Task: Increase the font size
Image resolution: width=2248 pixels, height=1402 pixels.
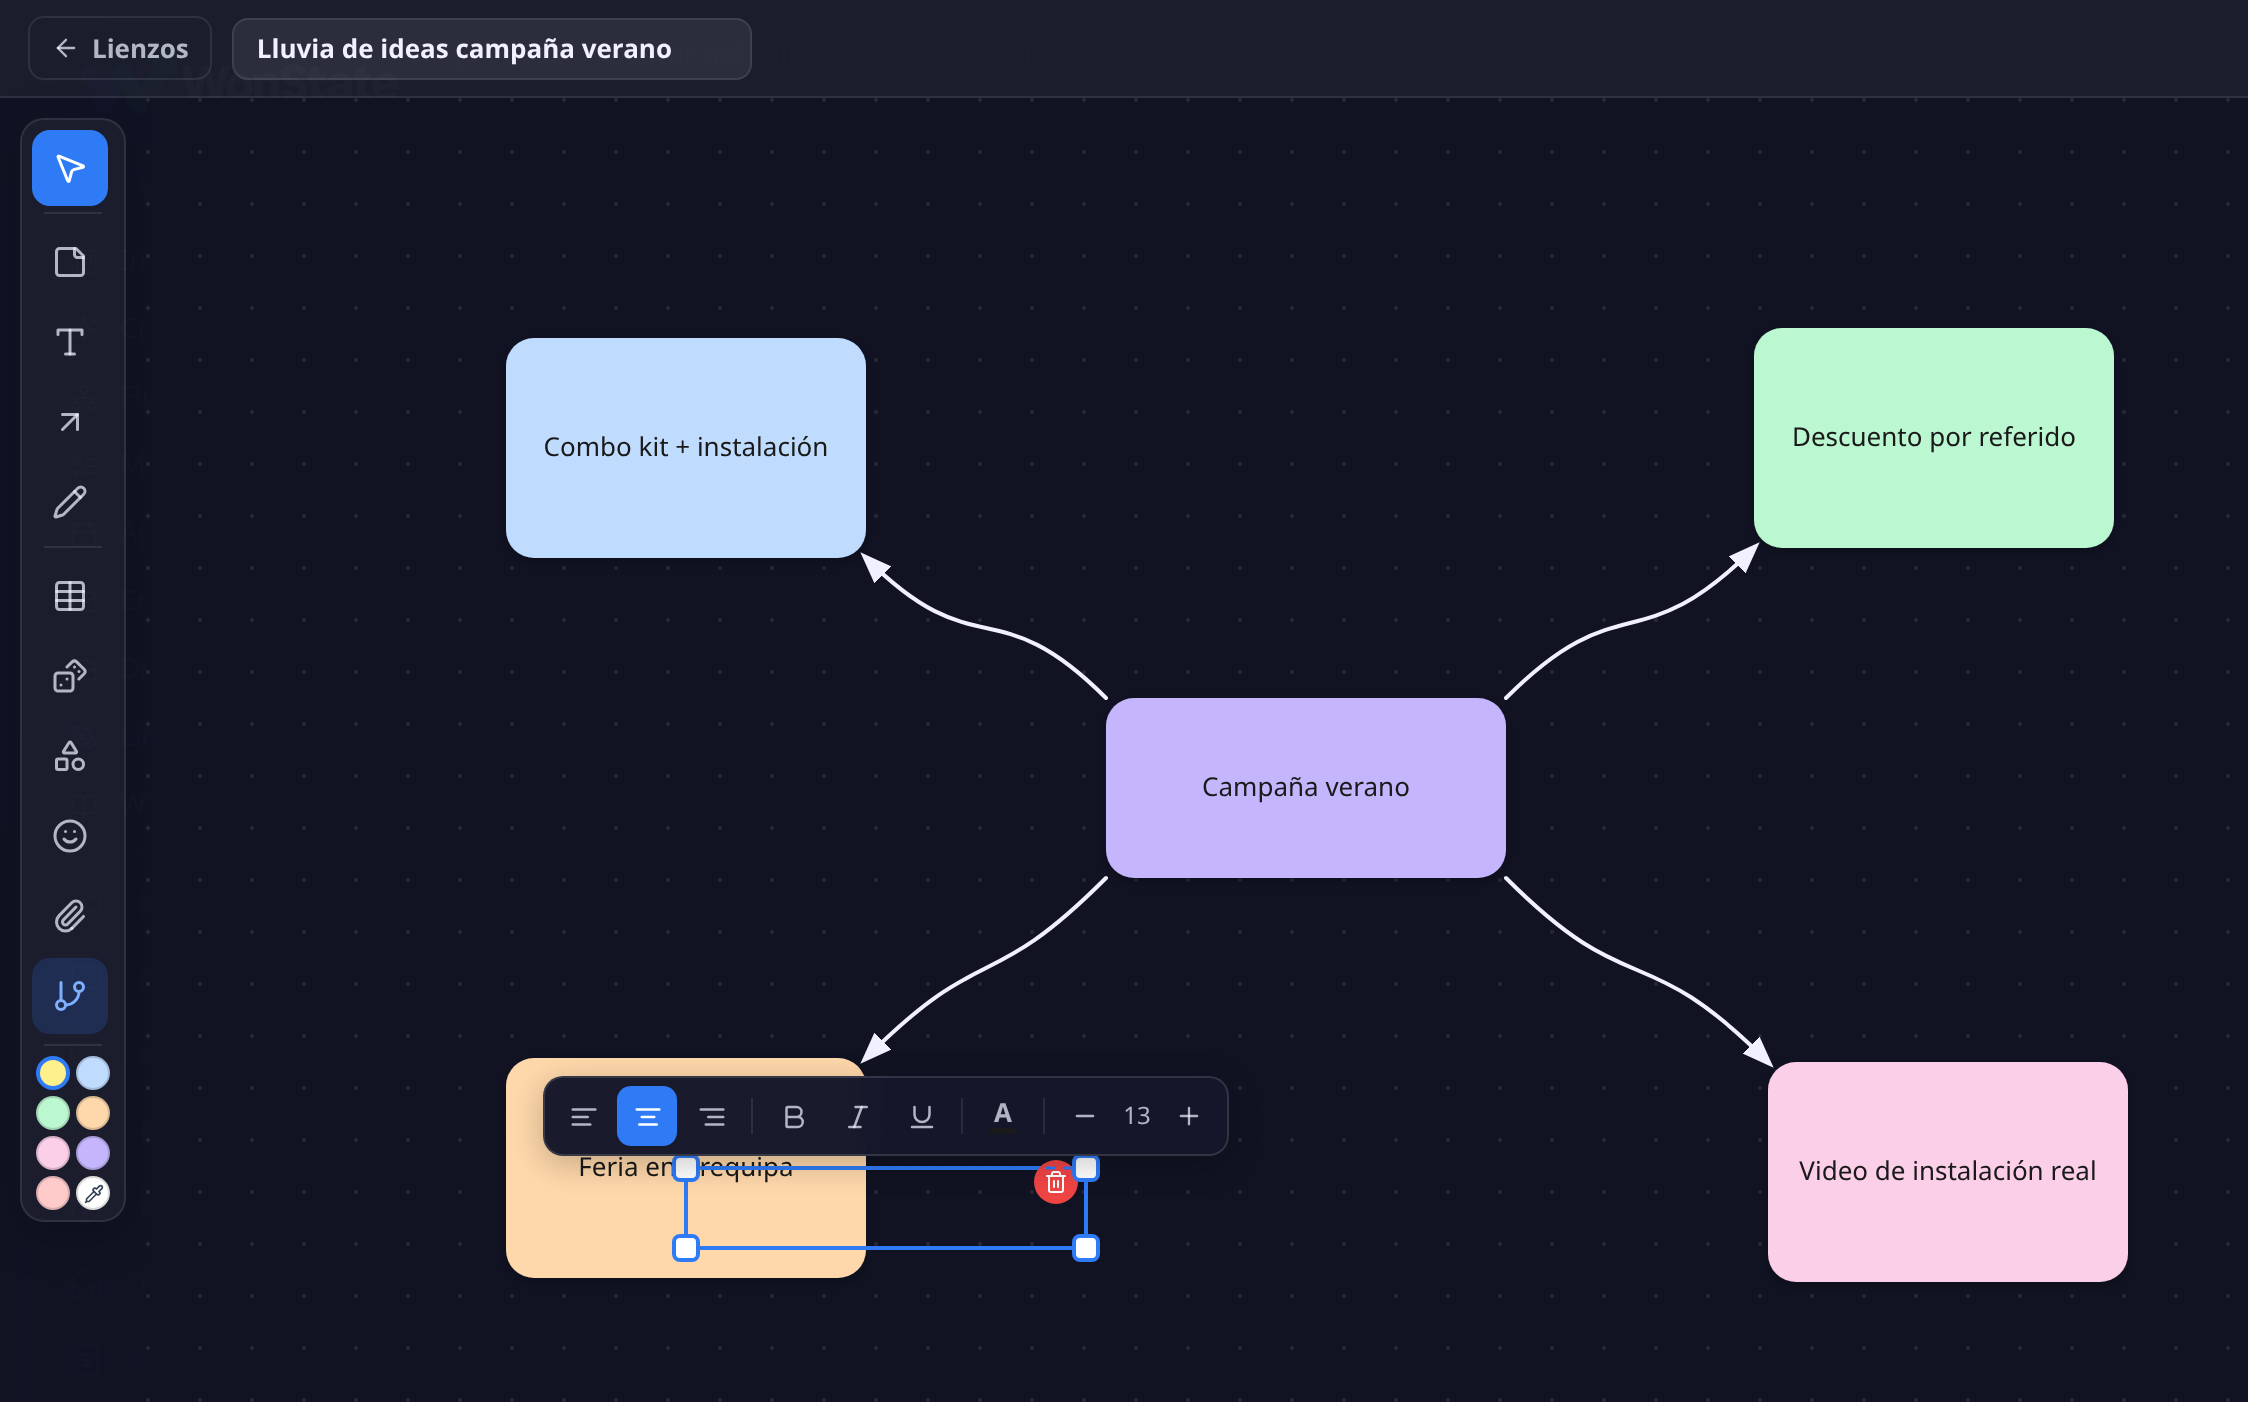Action: point(1189,1116)
